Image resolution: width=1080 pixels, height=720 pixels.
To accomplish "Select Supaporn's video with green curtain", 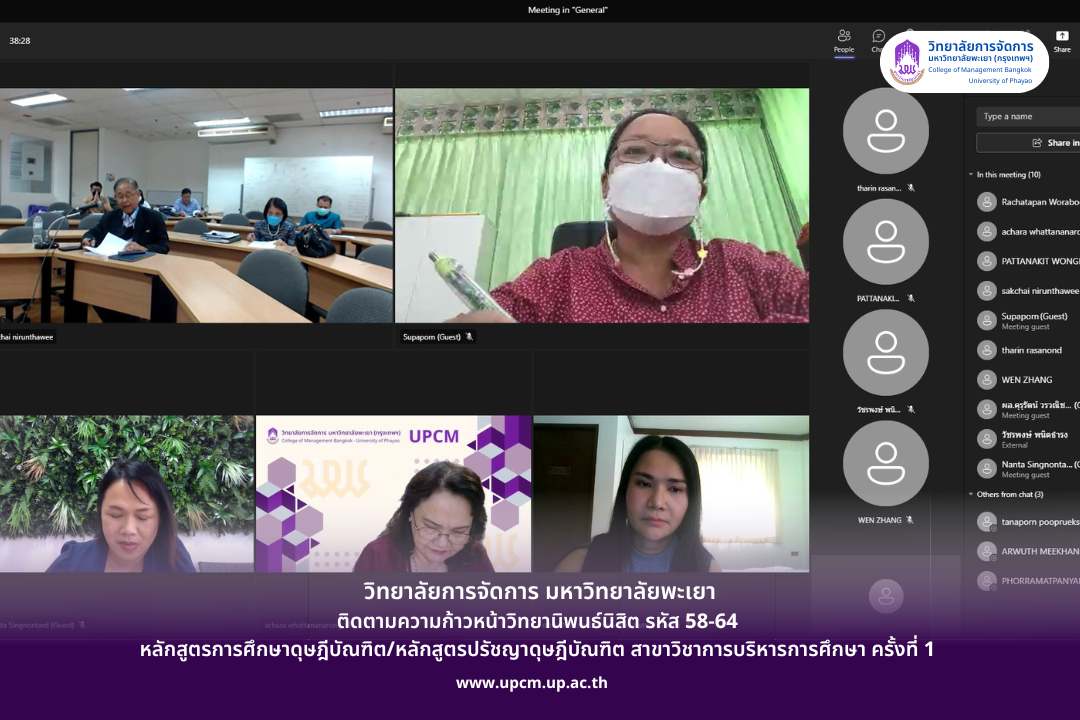I will coord(602,205).
